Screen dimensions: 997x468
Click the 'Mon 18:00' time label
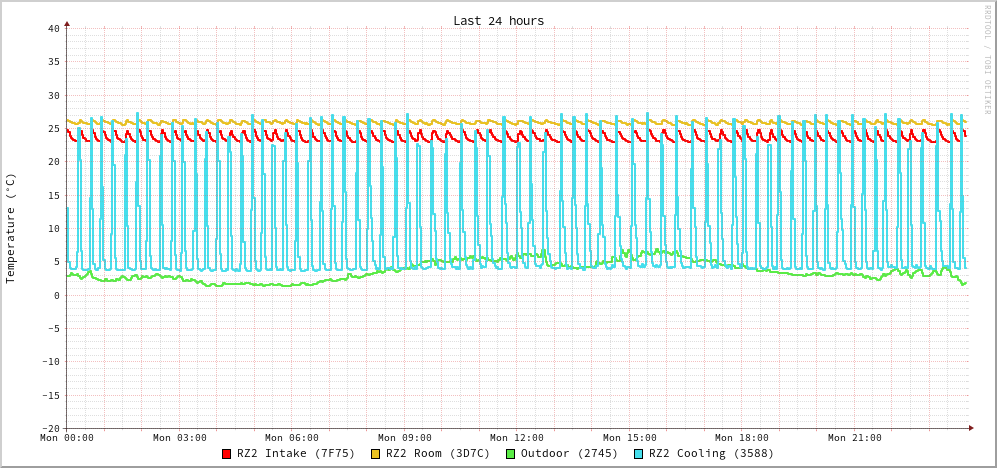(x=742, y=437)
